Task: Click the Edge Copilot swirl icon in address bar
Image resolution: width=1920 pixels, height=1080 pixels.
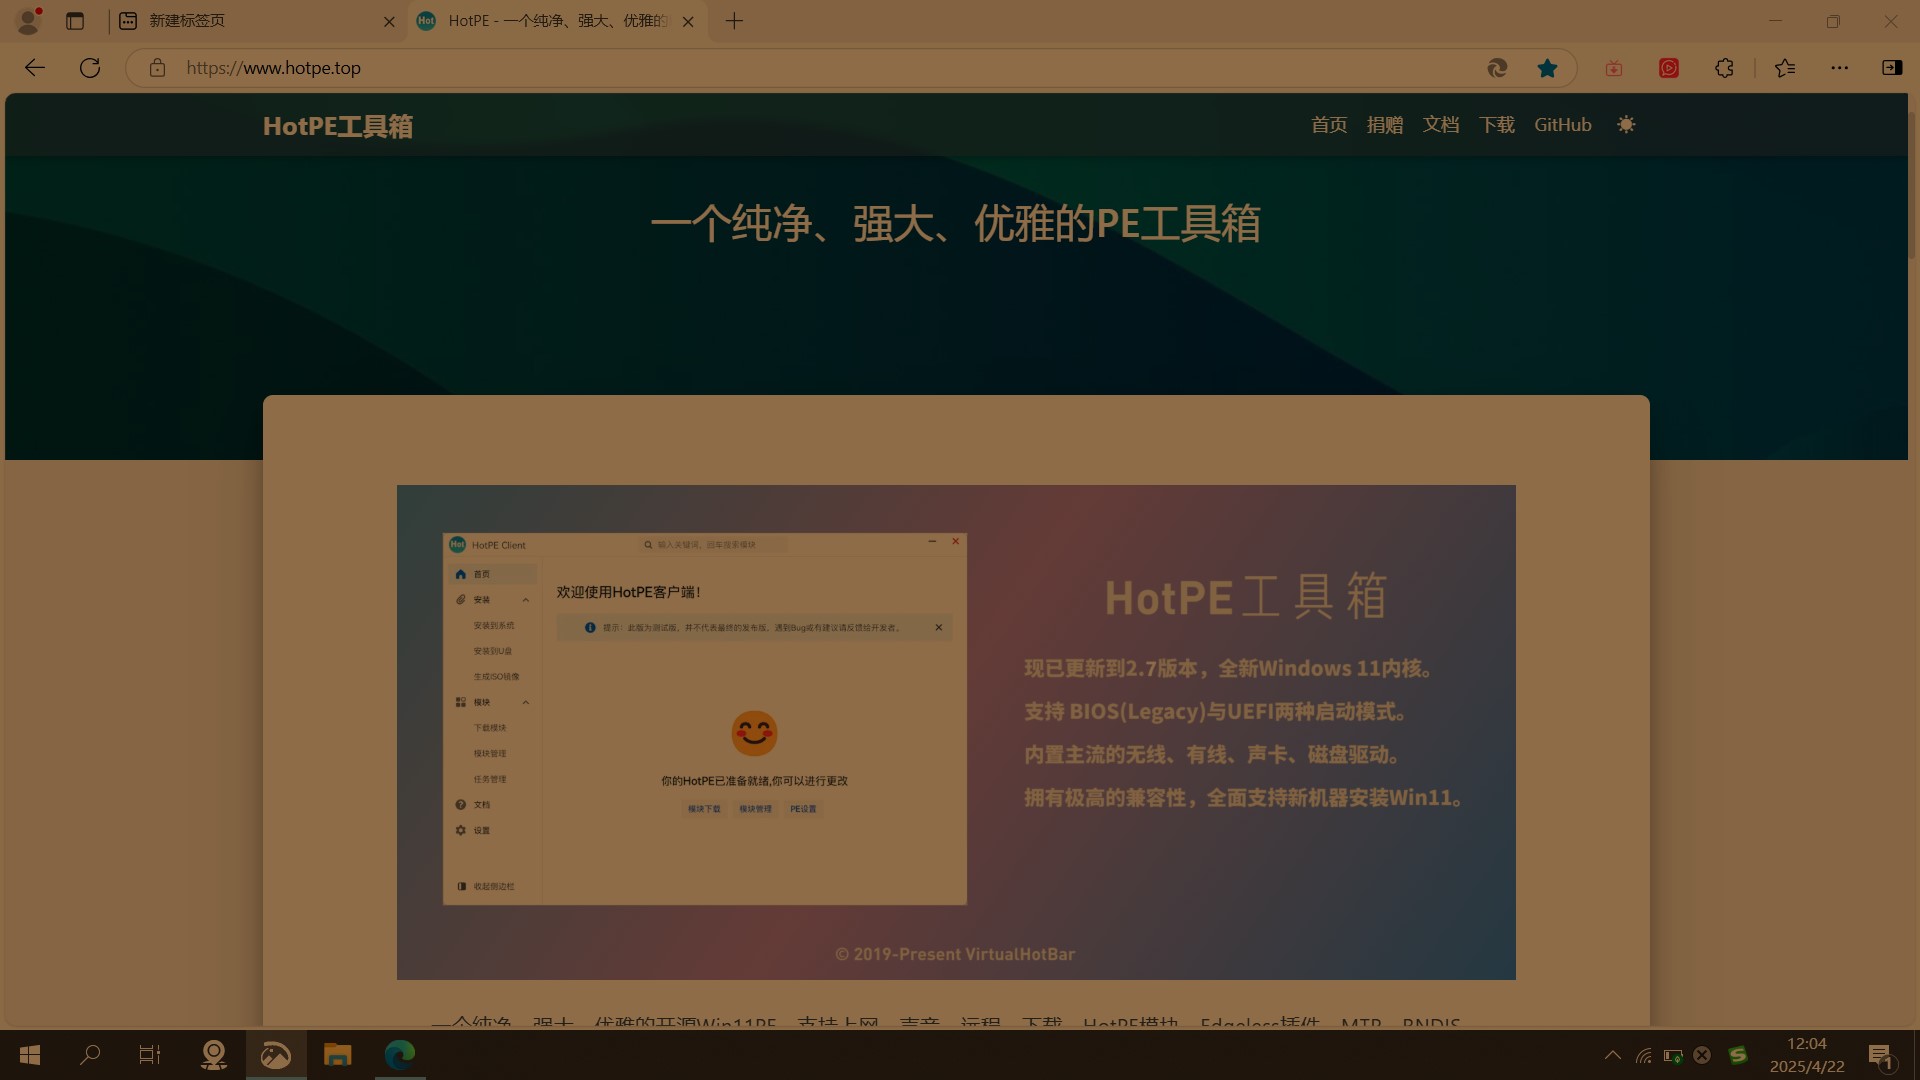Action: (1497, 68)
